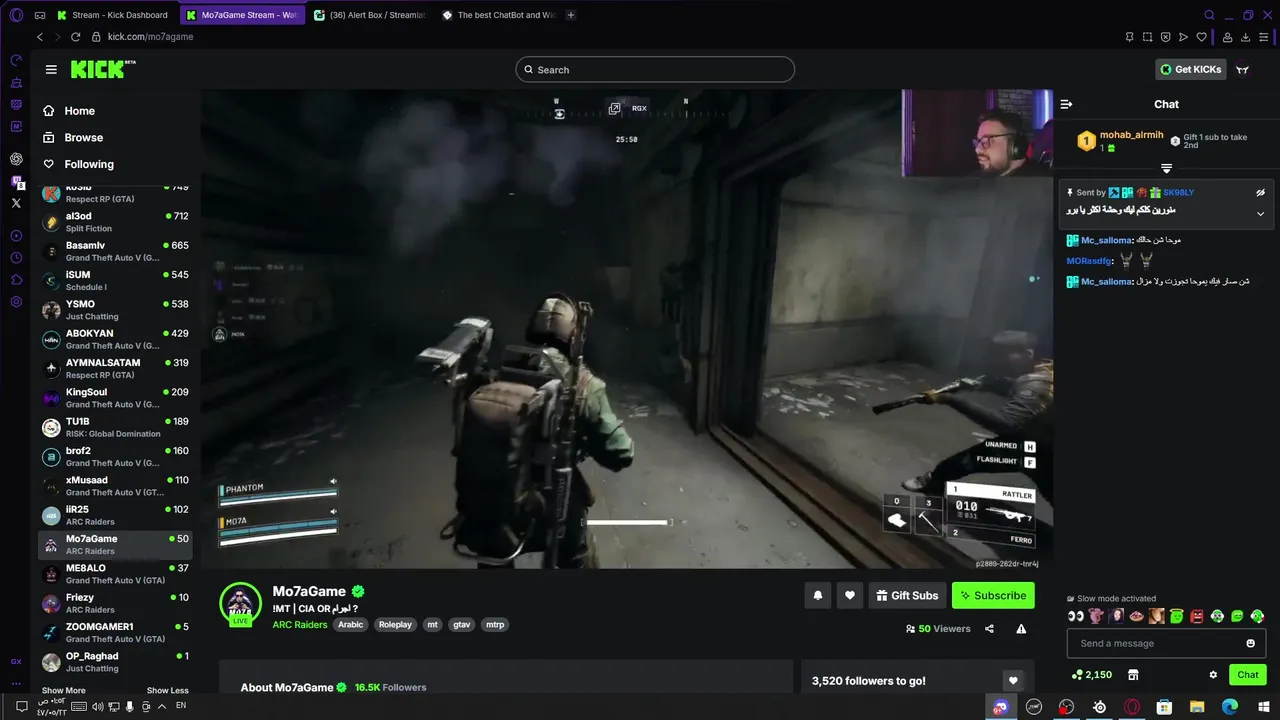Open Friezy channel in sidebar
This screenshot has width=1280, height=720.
[x=116, y=603]
